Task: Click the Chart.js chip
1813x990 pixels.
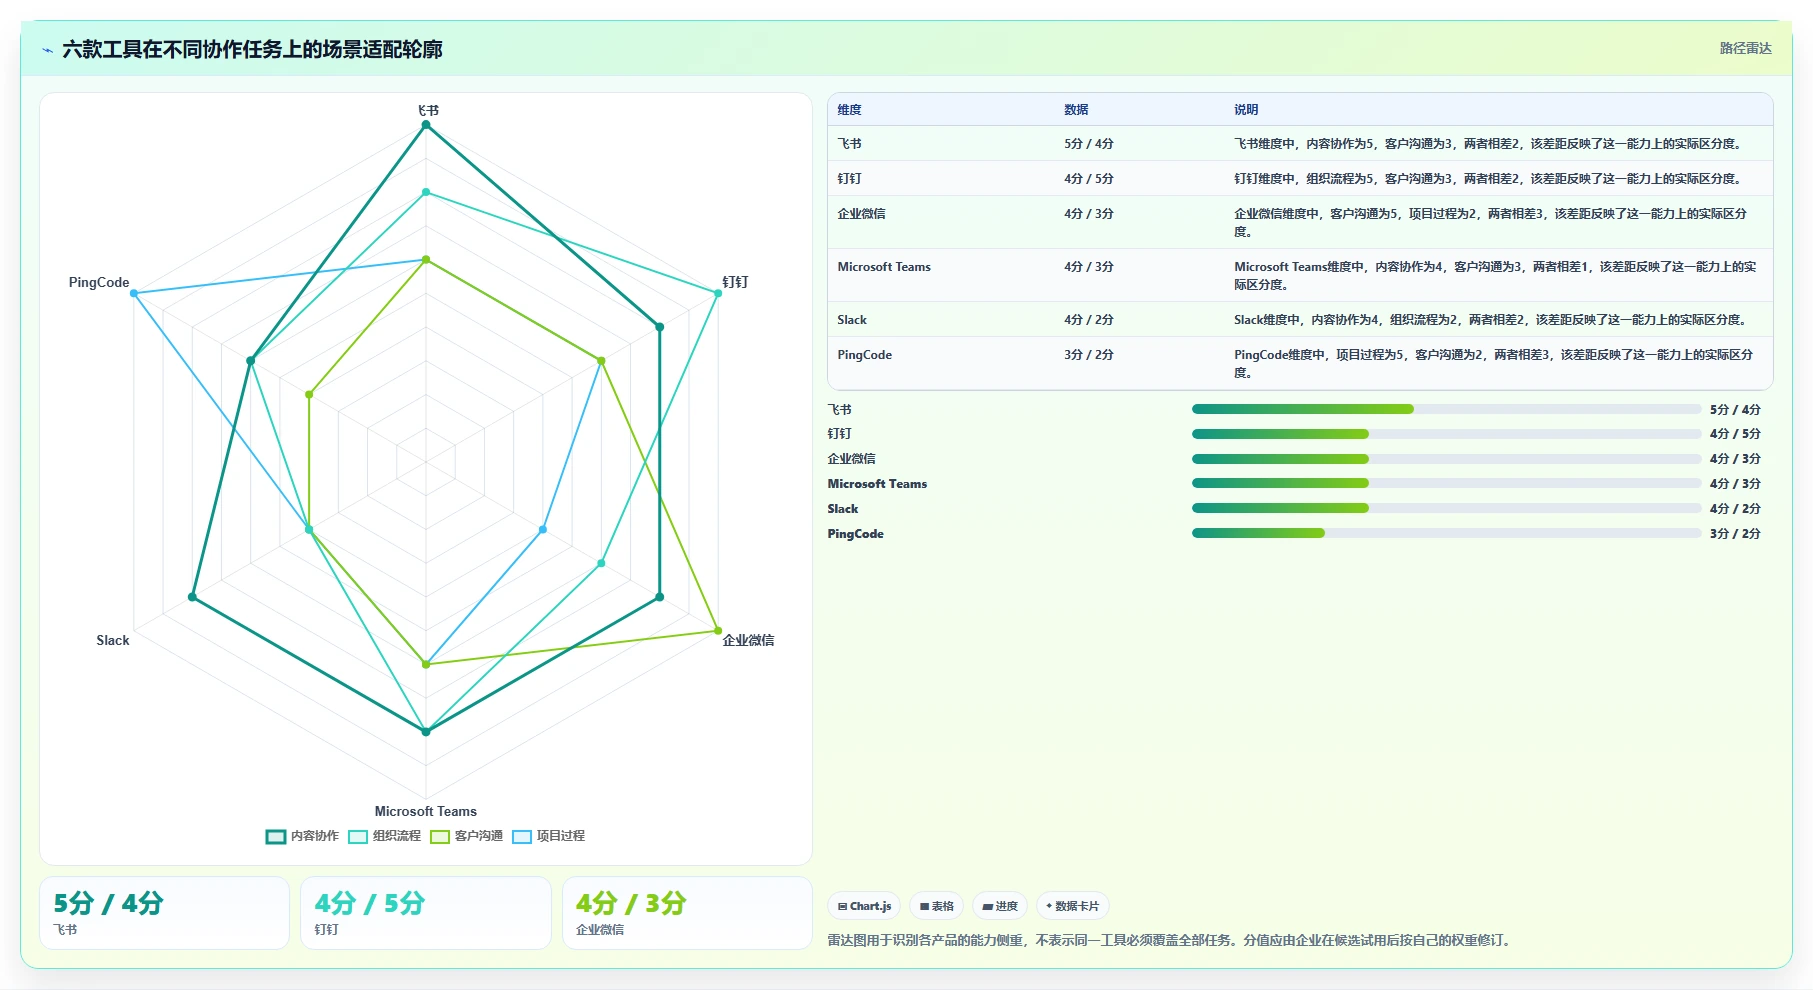Action: click(x=864, y=906)
